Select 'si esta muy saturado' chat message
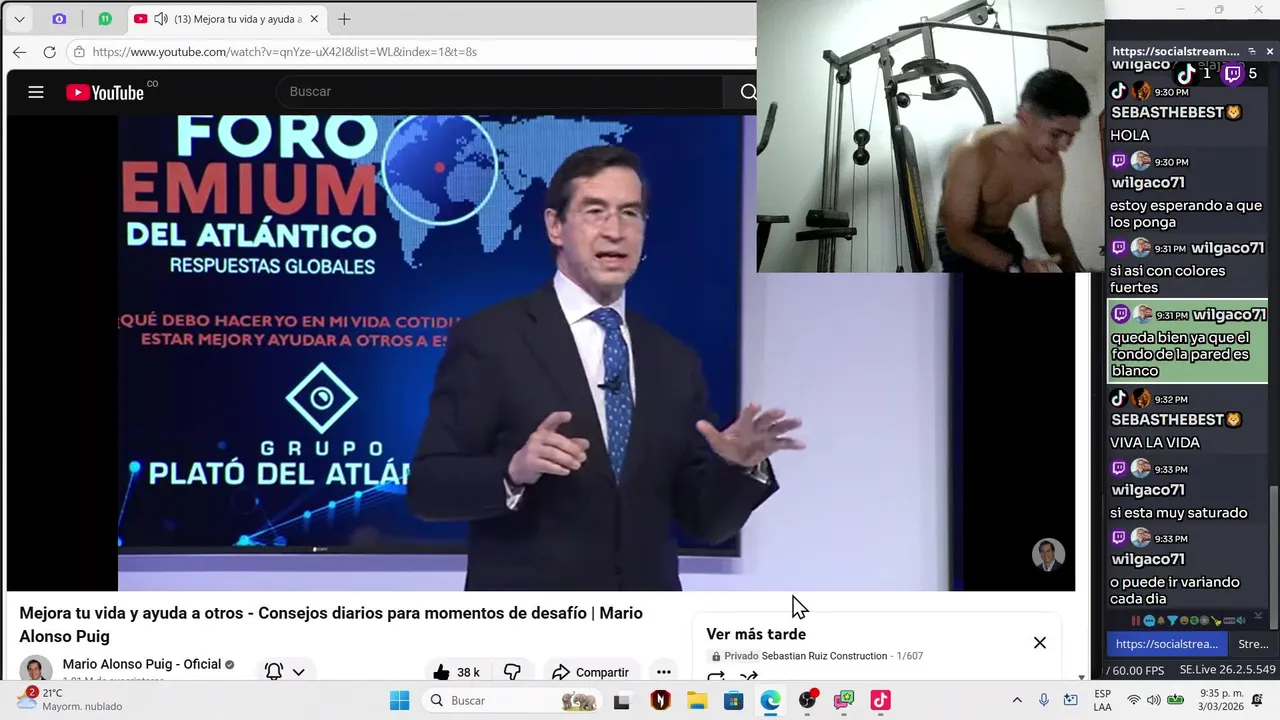 tap(1187, 490)
